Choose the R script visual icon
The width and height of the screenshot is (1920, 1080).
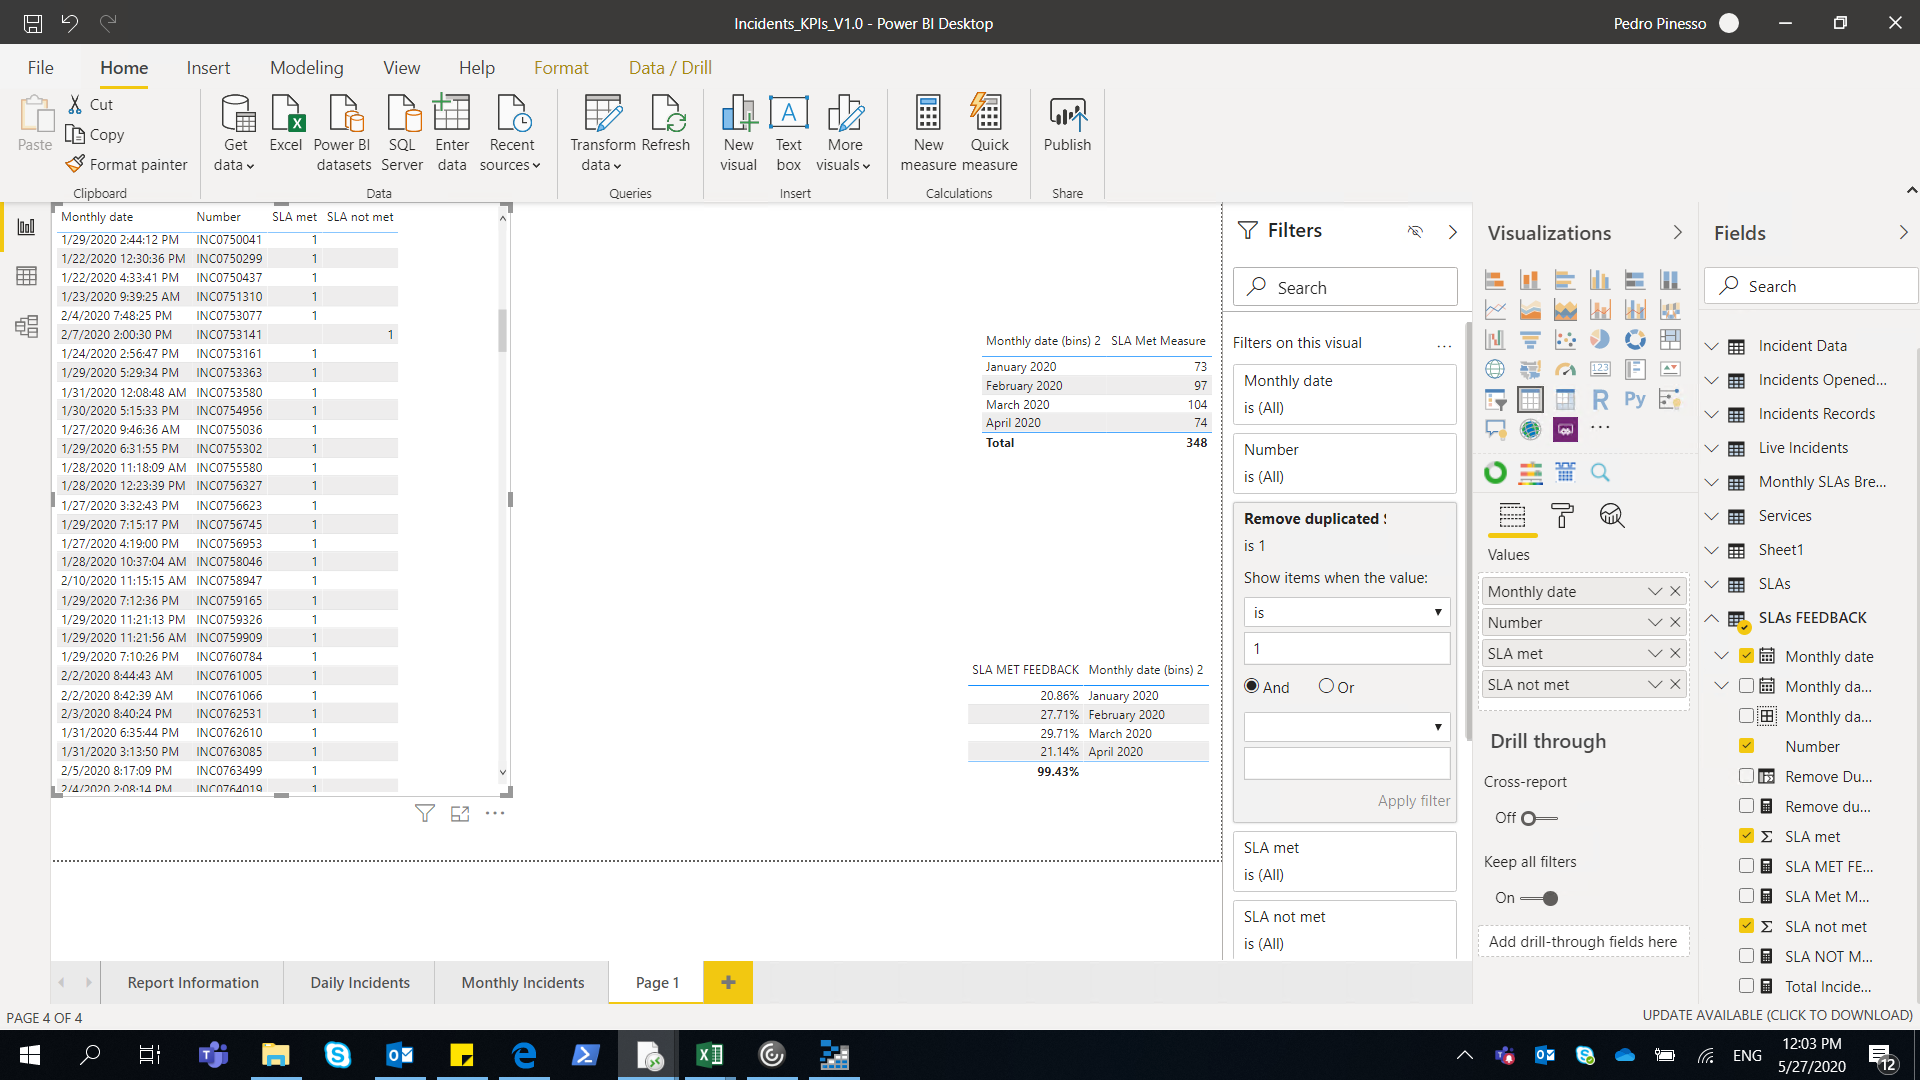tap(1600, 400)
